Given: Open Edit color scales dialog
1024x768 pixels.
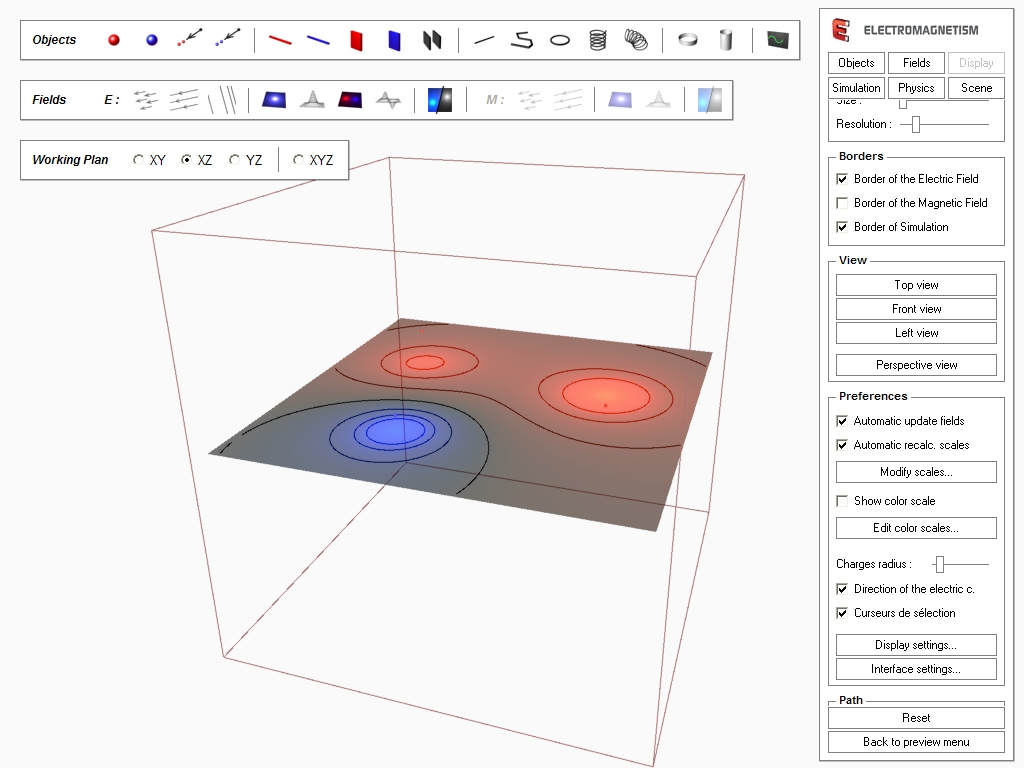Looking at the screenshot, I should (x=916, y=528).
